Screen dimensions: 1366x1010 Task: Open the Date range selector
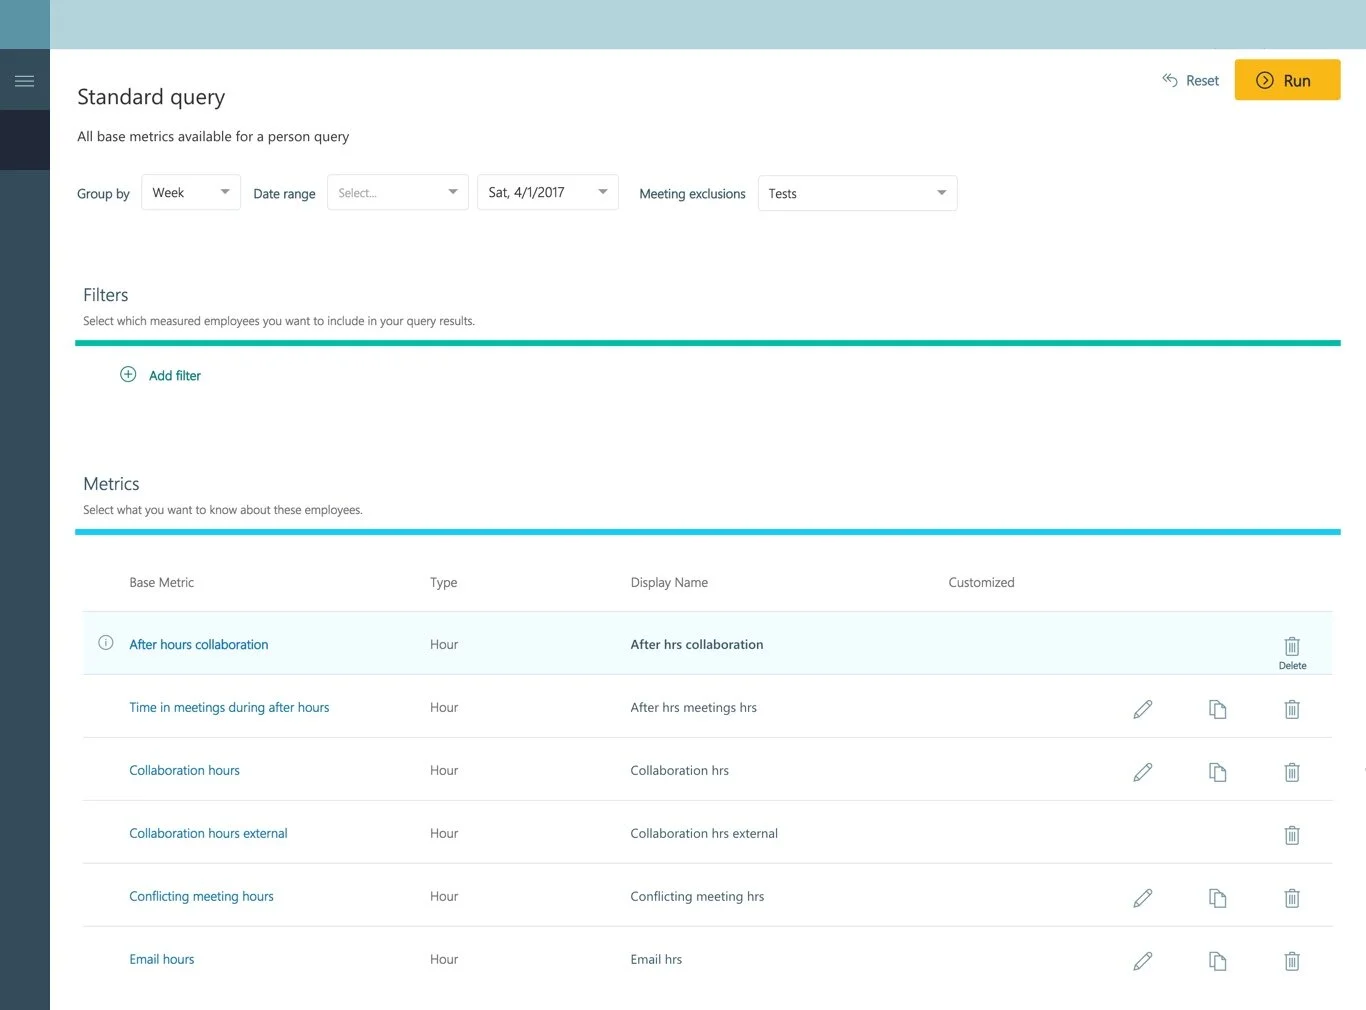[x=397, y=192]
